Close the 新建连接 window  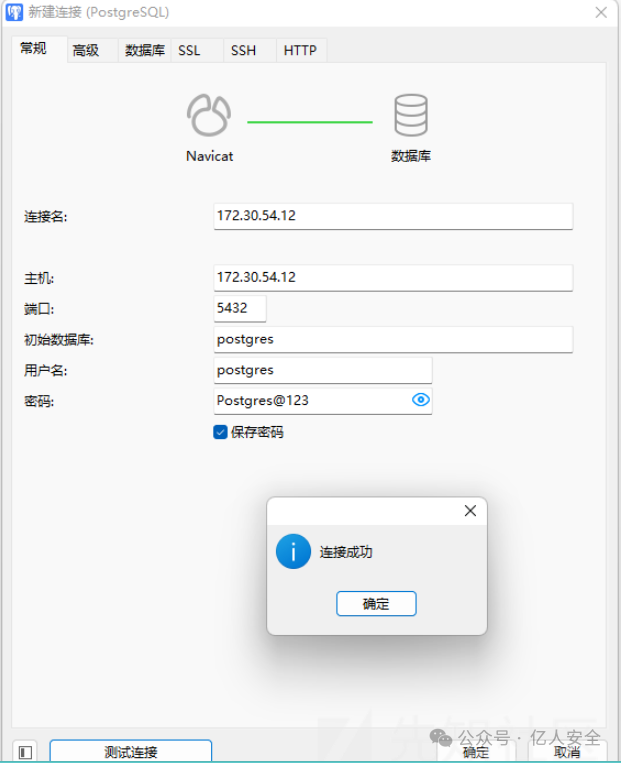(601, 13)
